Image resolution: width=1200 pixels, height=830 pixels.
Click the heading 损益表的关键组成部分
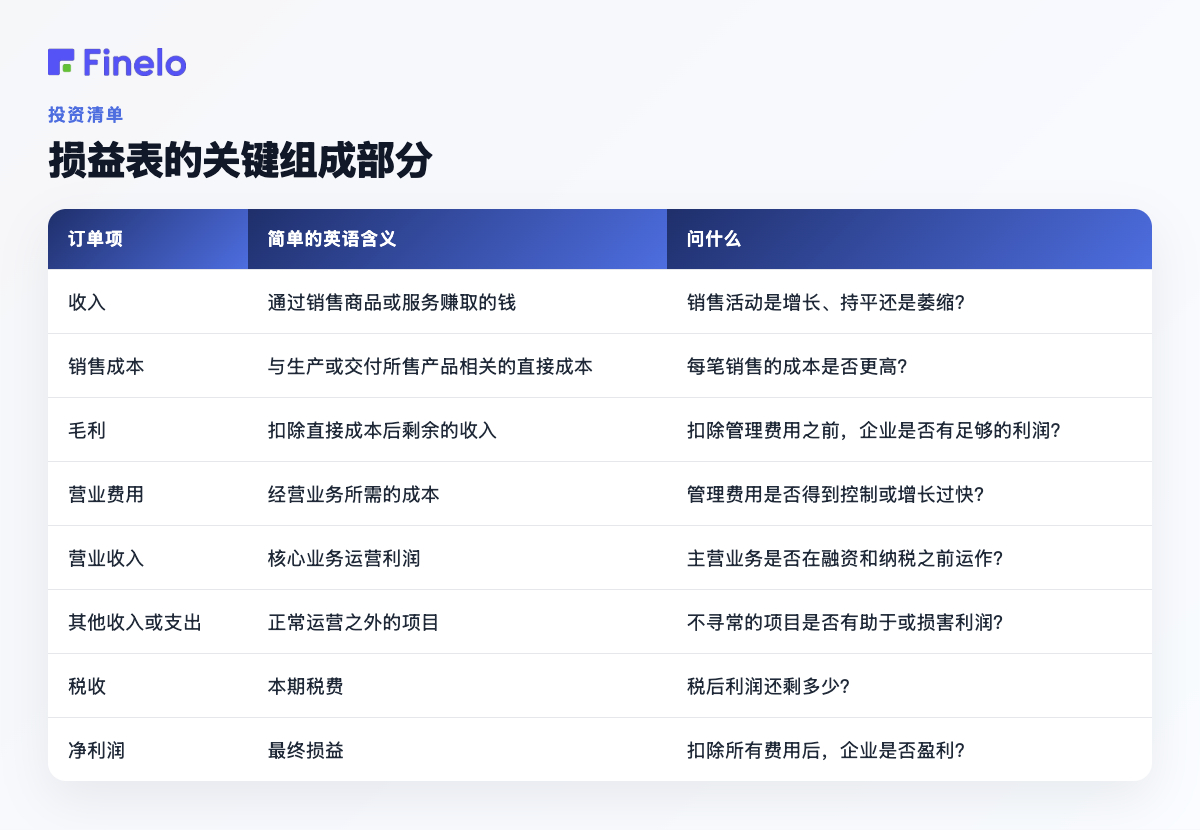(240, 161)
